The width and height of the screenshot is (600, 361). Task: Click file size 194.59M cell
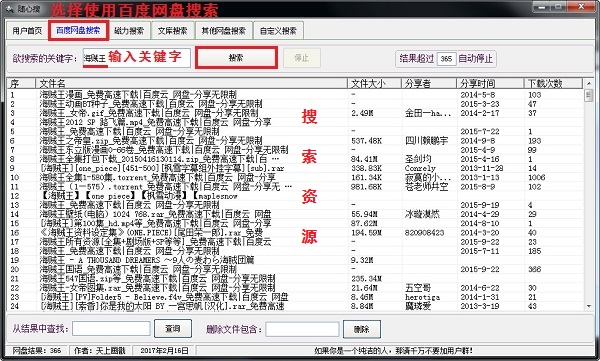[x=366, y=232]
